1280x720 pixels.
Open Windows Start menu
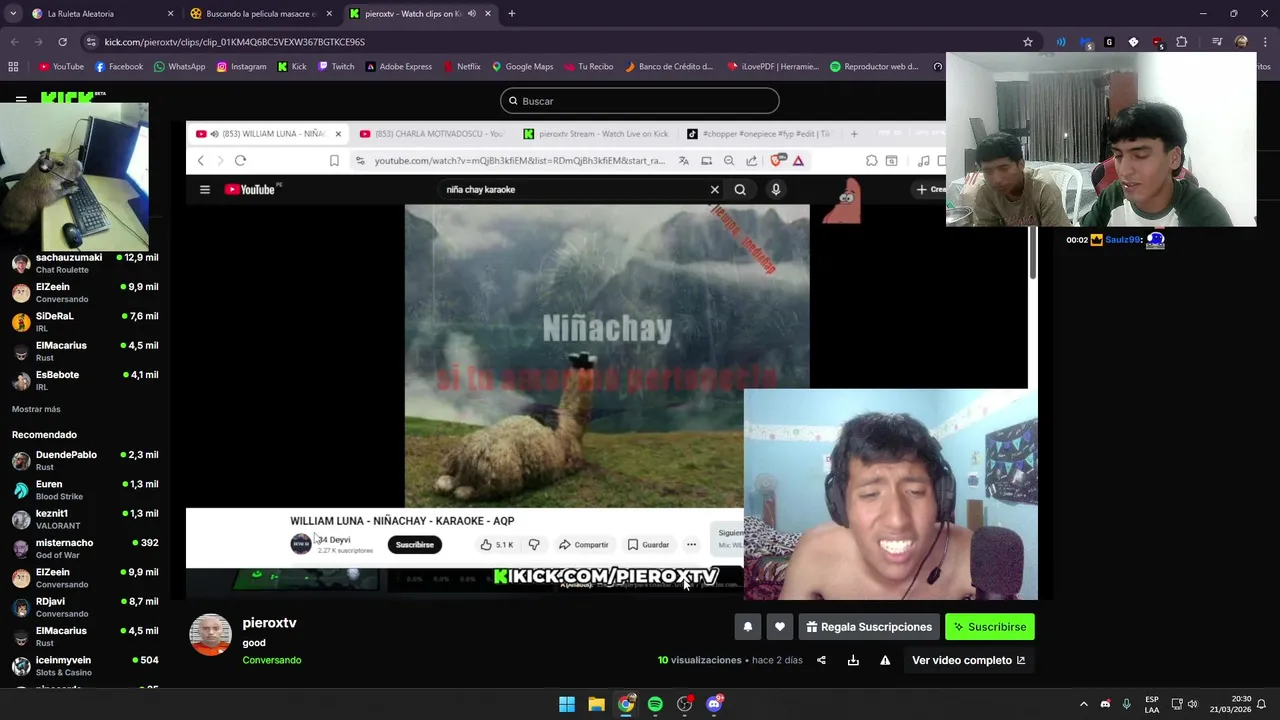(567, 704)
